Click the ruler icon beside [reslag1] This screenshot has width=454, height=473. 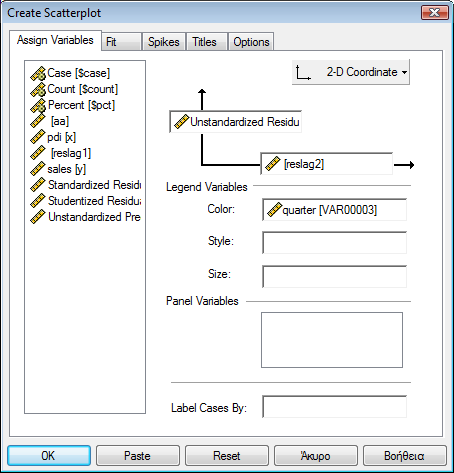point(38,153)
